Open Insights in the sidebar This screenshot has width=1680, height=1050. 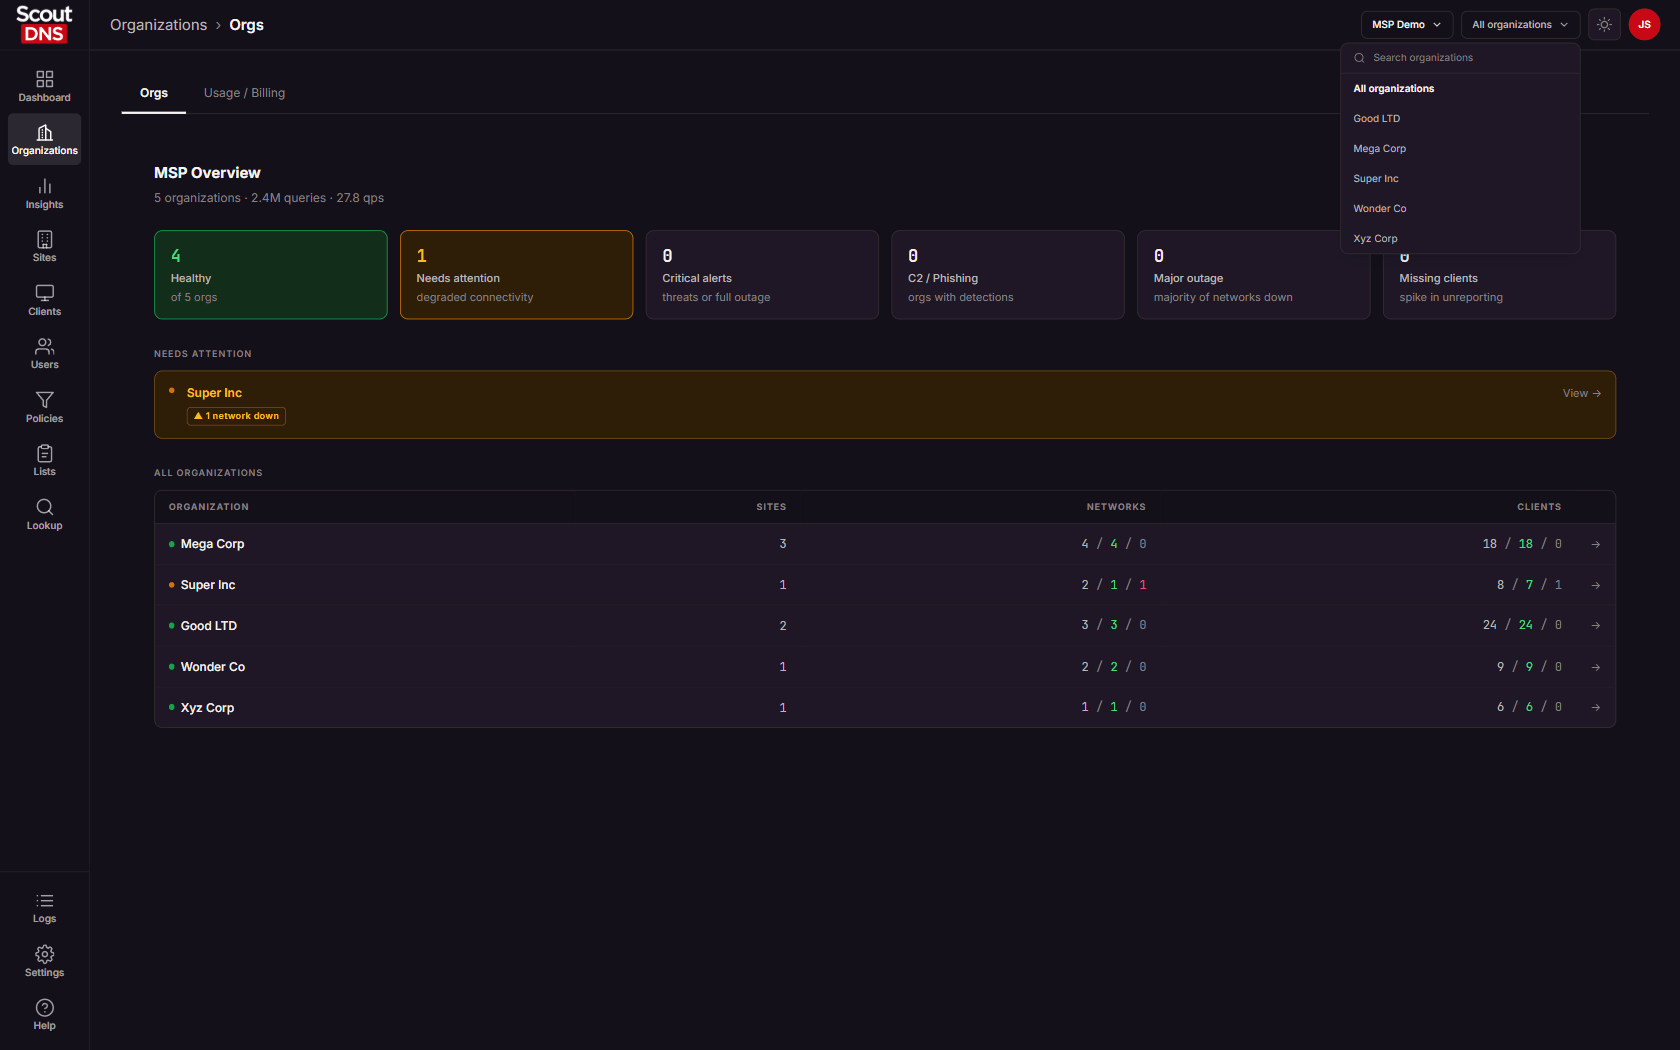point(44,194)
